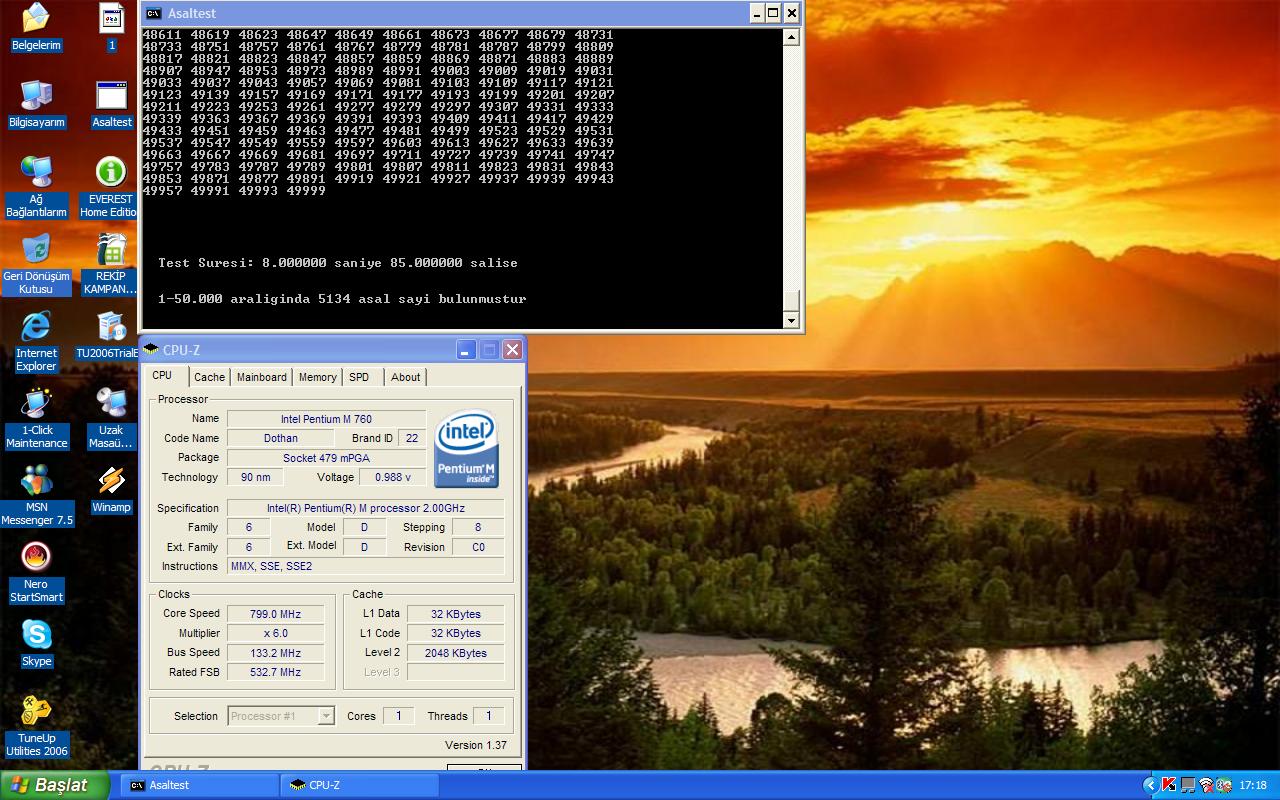1280x800 pixels.
Task: Click the processor specification '2.00GHz' field
Action: click(366, 508)
